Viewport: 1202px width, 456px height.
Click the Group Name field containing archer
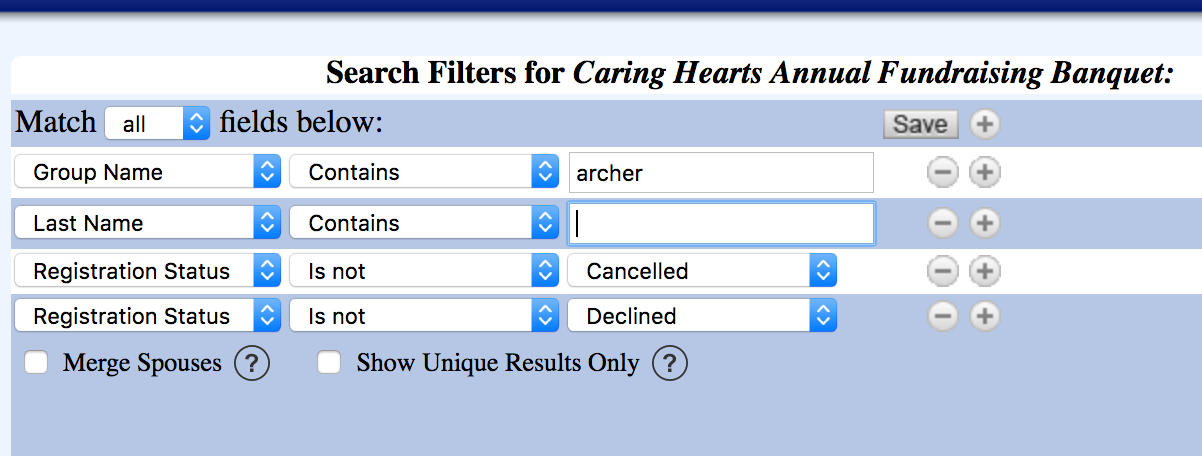click(x=721, y=173)
